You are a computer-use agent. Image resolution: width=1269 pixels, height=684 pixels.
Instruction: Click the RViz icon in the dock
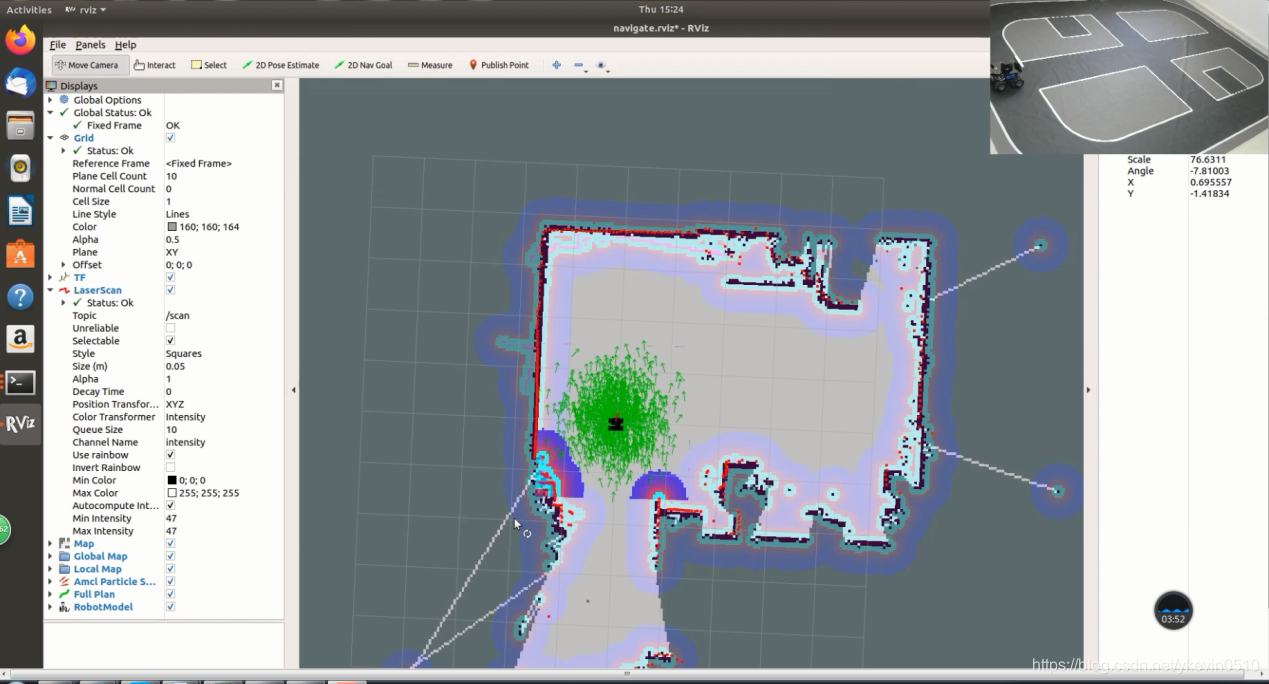(20, 424)
